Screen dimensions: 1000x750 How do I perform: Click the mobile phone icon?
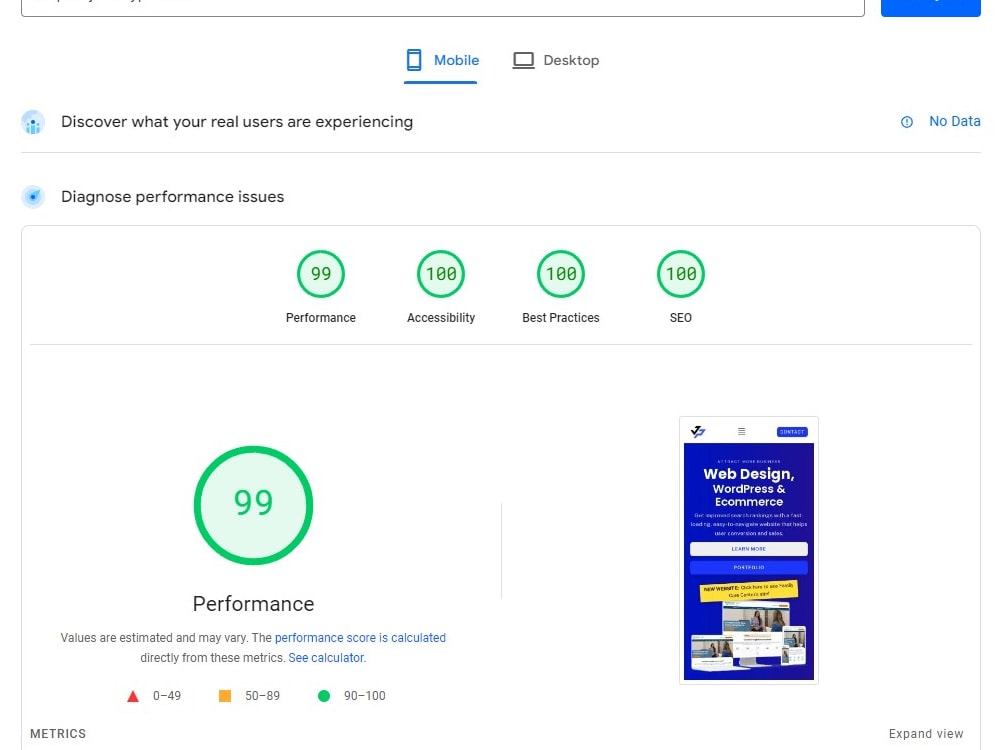click(x=414, y=60)
